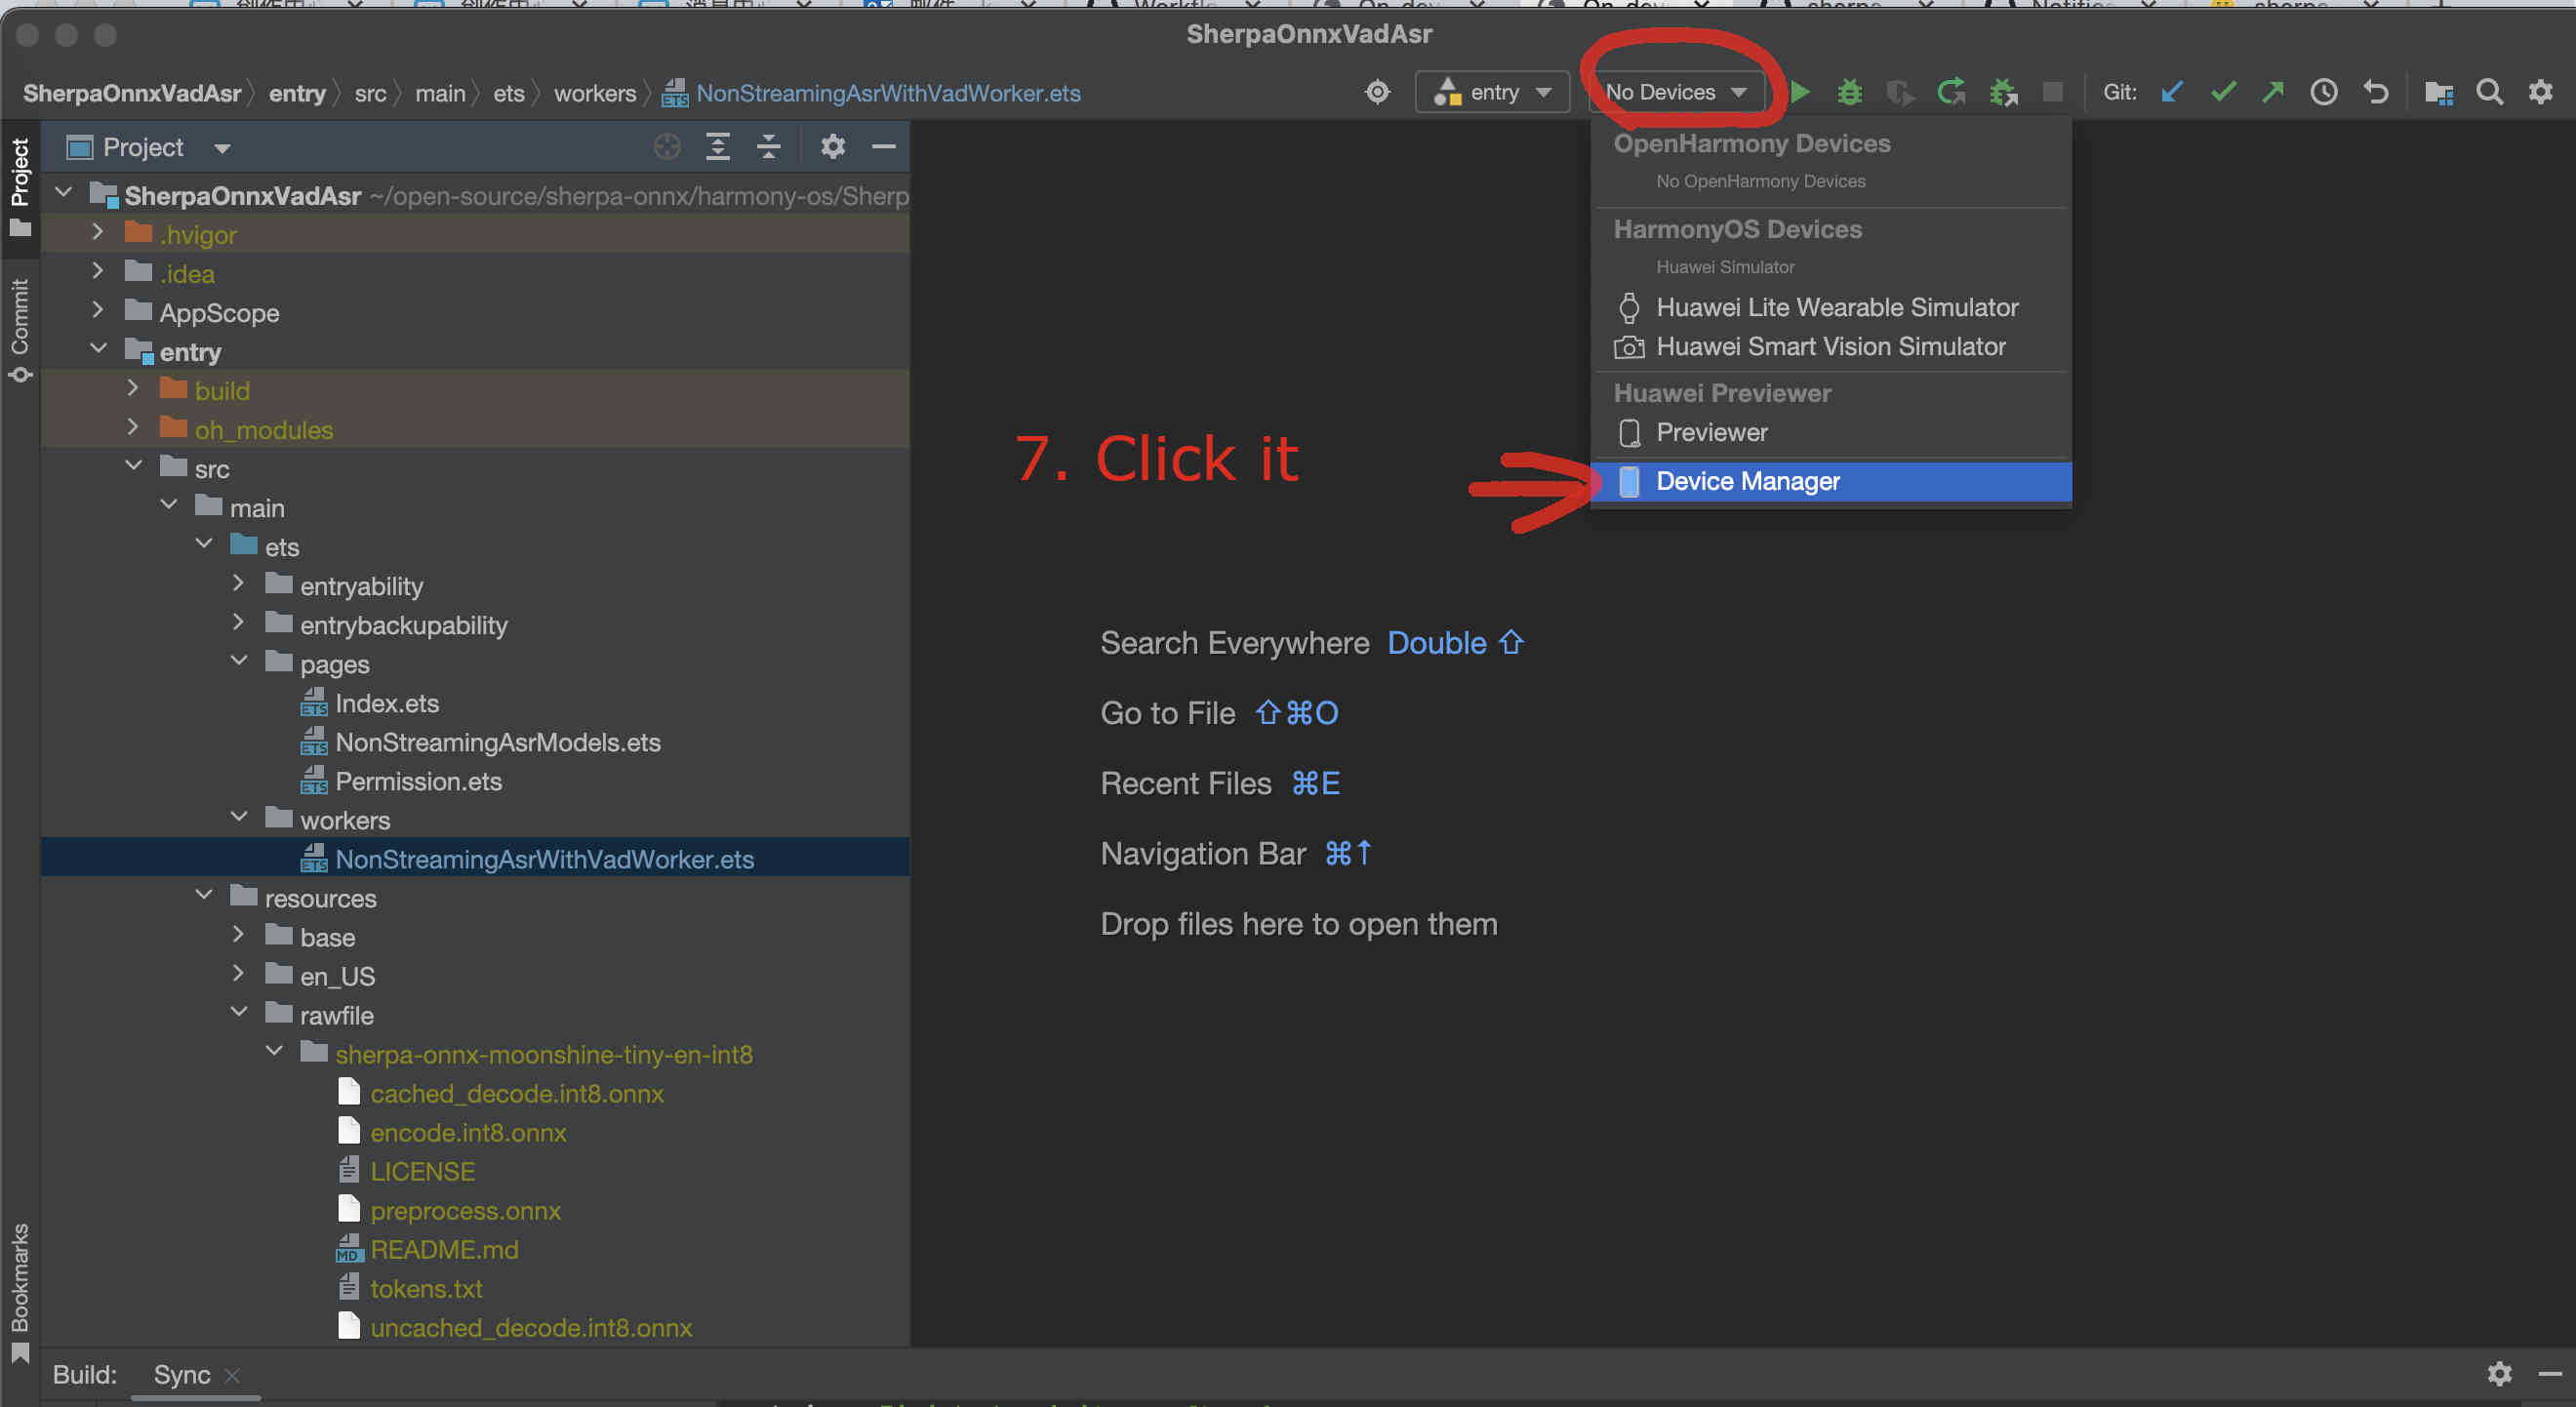
Task: Click the workers breadcrumb in navigation bar
Action: pos(595,93)
